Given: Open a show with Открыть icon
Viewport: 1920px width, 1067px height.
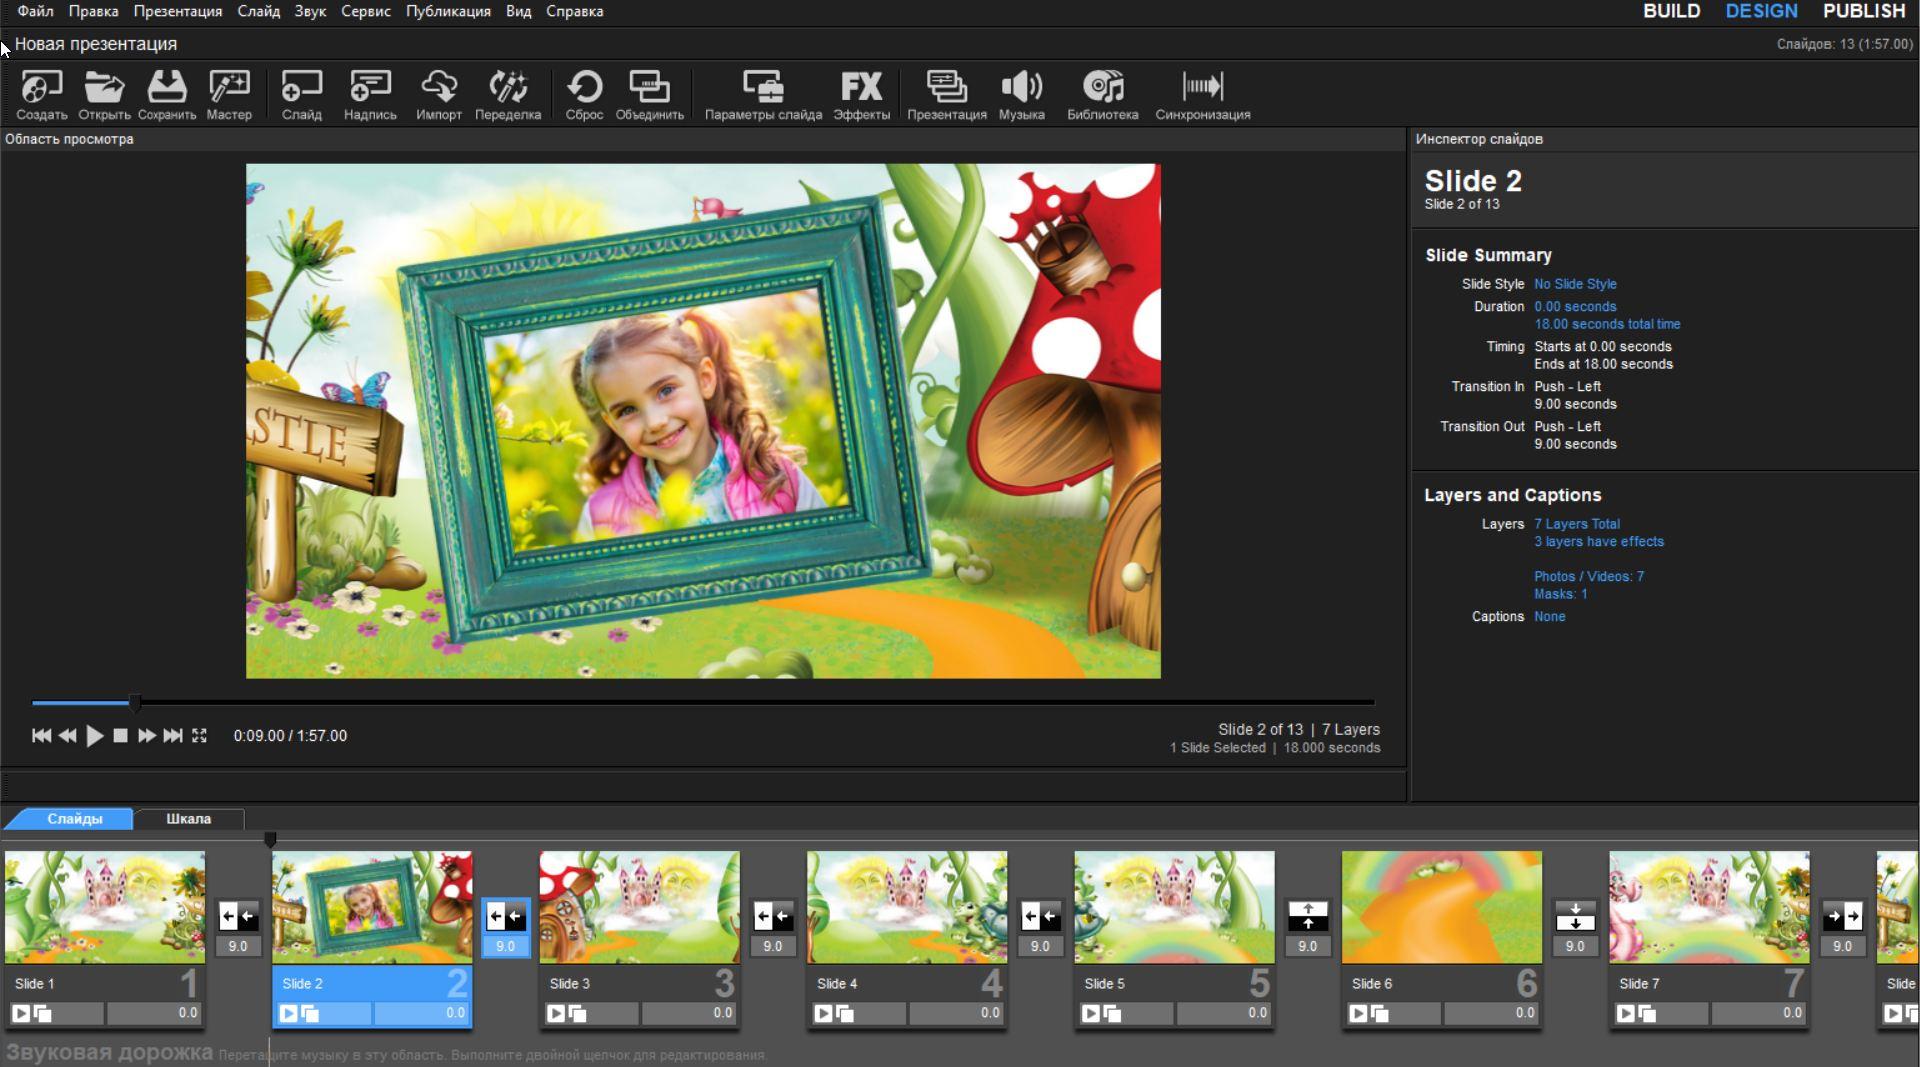Looking at the screenshot, I should 104,95.
